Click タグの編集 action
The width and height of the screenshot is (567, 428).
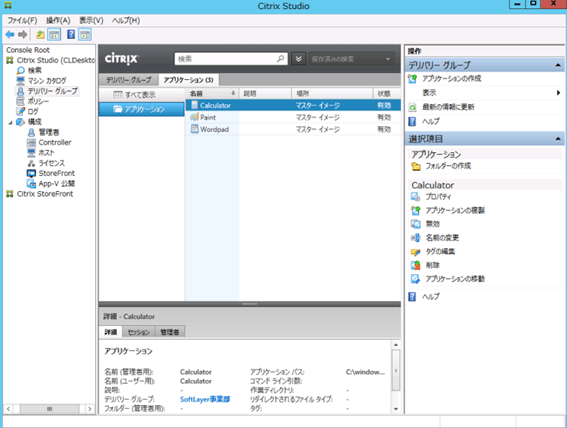440,252
